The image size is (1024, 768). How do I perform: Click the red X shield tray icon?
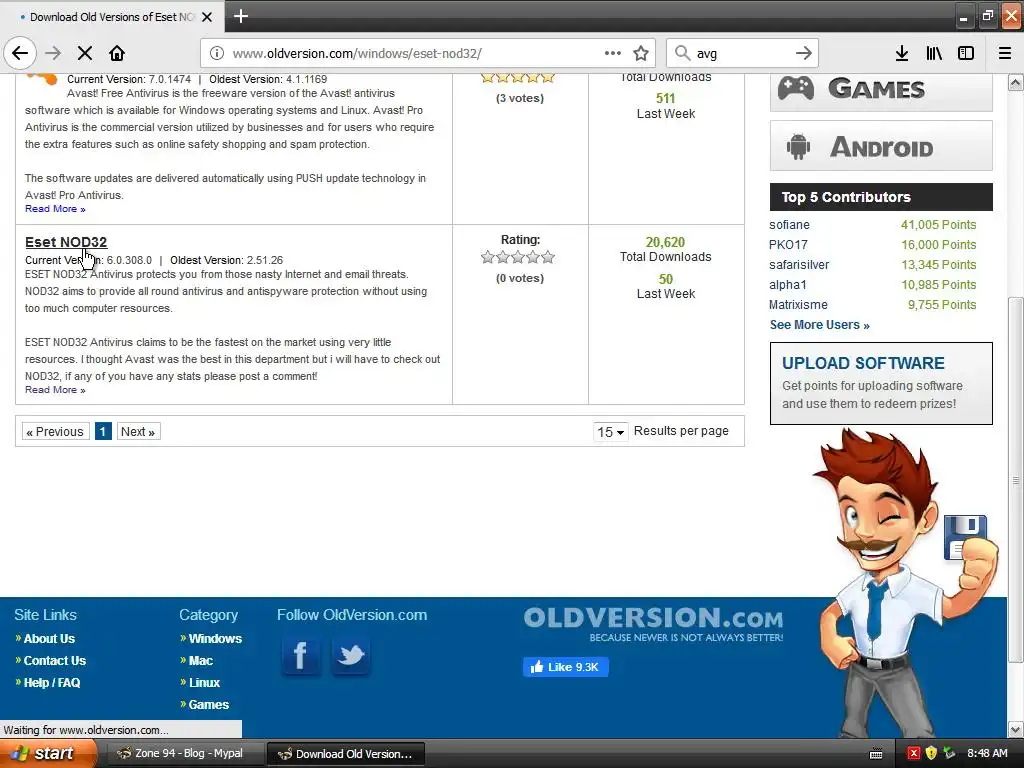[914, 754]
